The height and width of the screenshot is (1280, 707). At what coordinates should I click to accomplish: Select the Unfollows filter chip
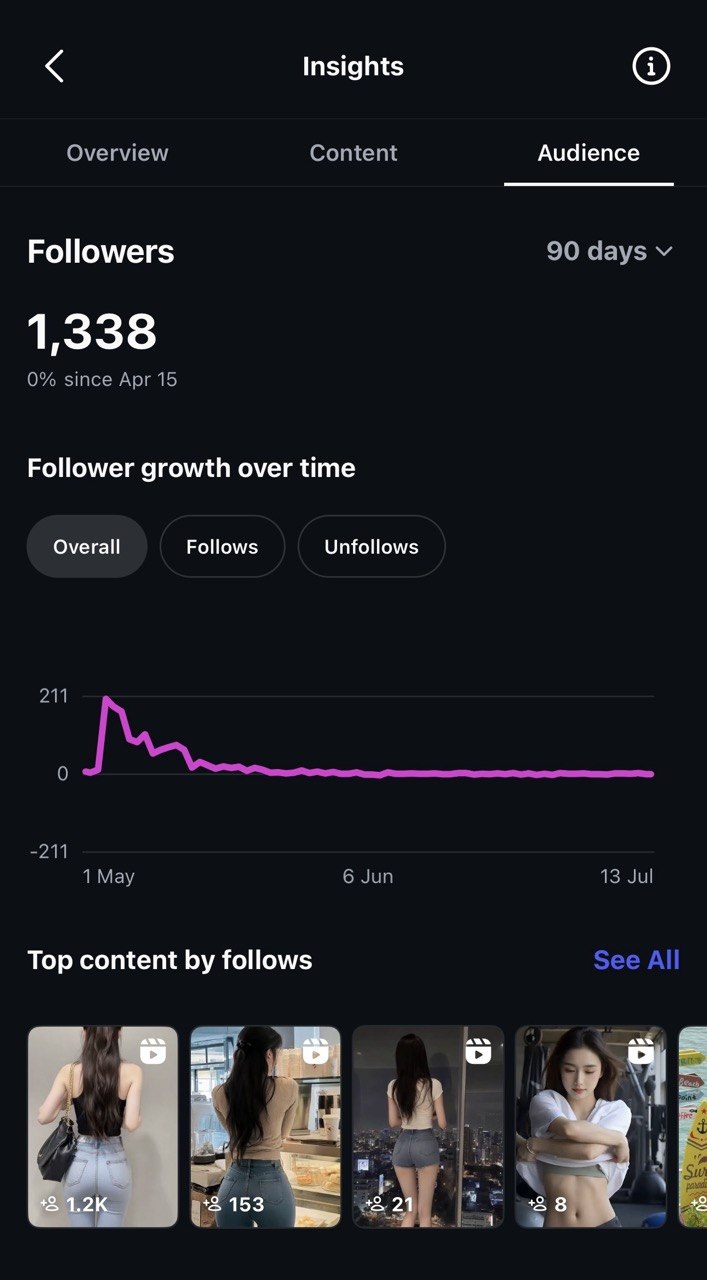click(x=372, y=546)
